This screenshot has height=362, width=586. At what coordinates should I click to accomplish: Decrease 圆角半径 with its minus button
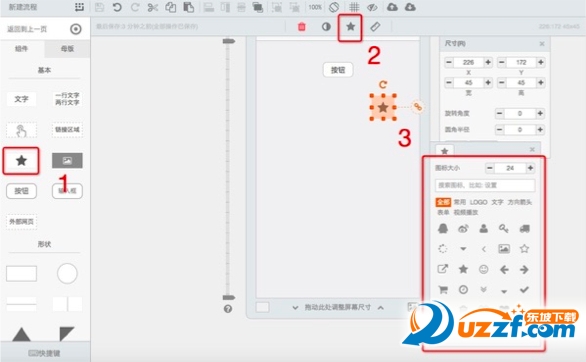[x=499, y=130]
